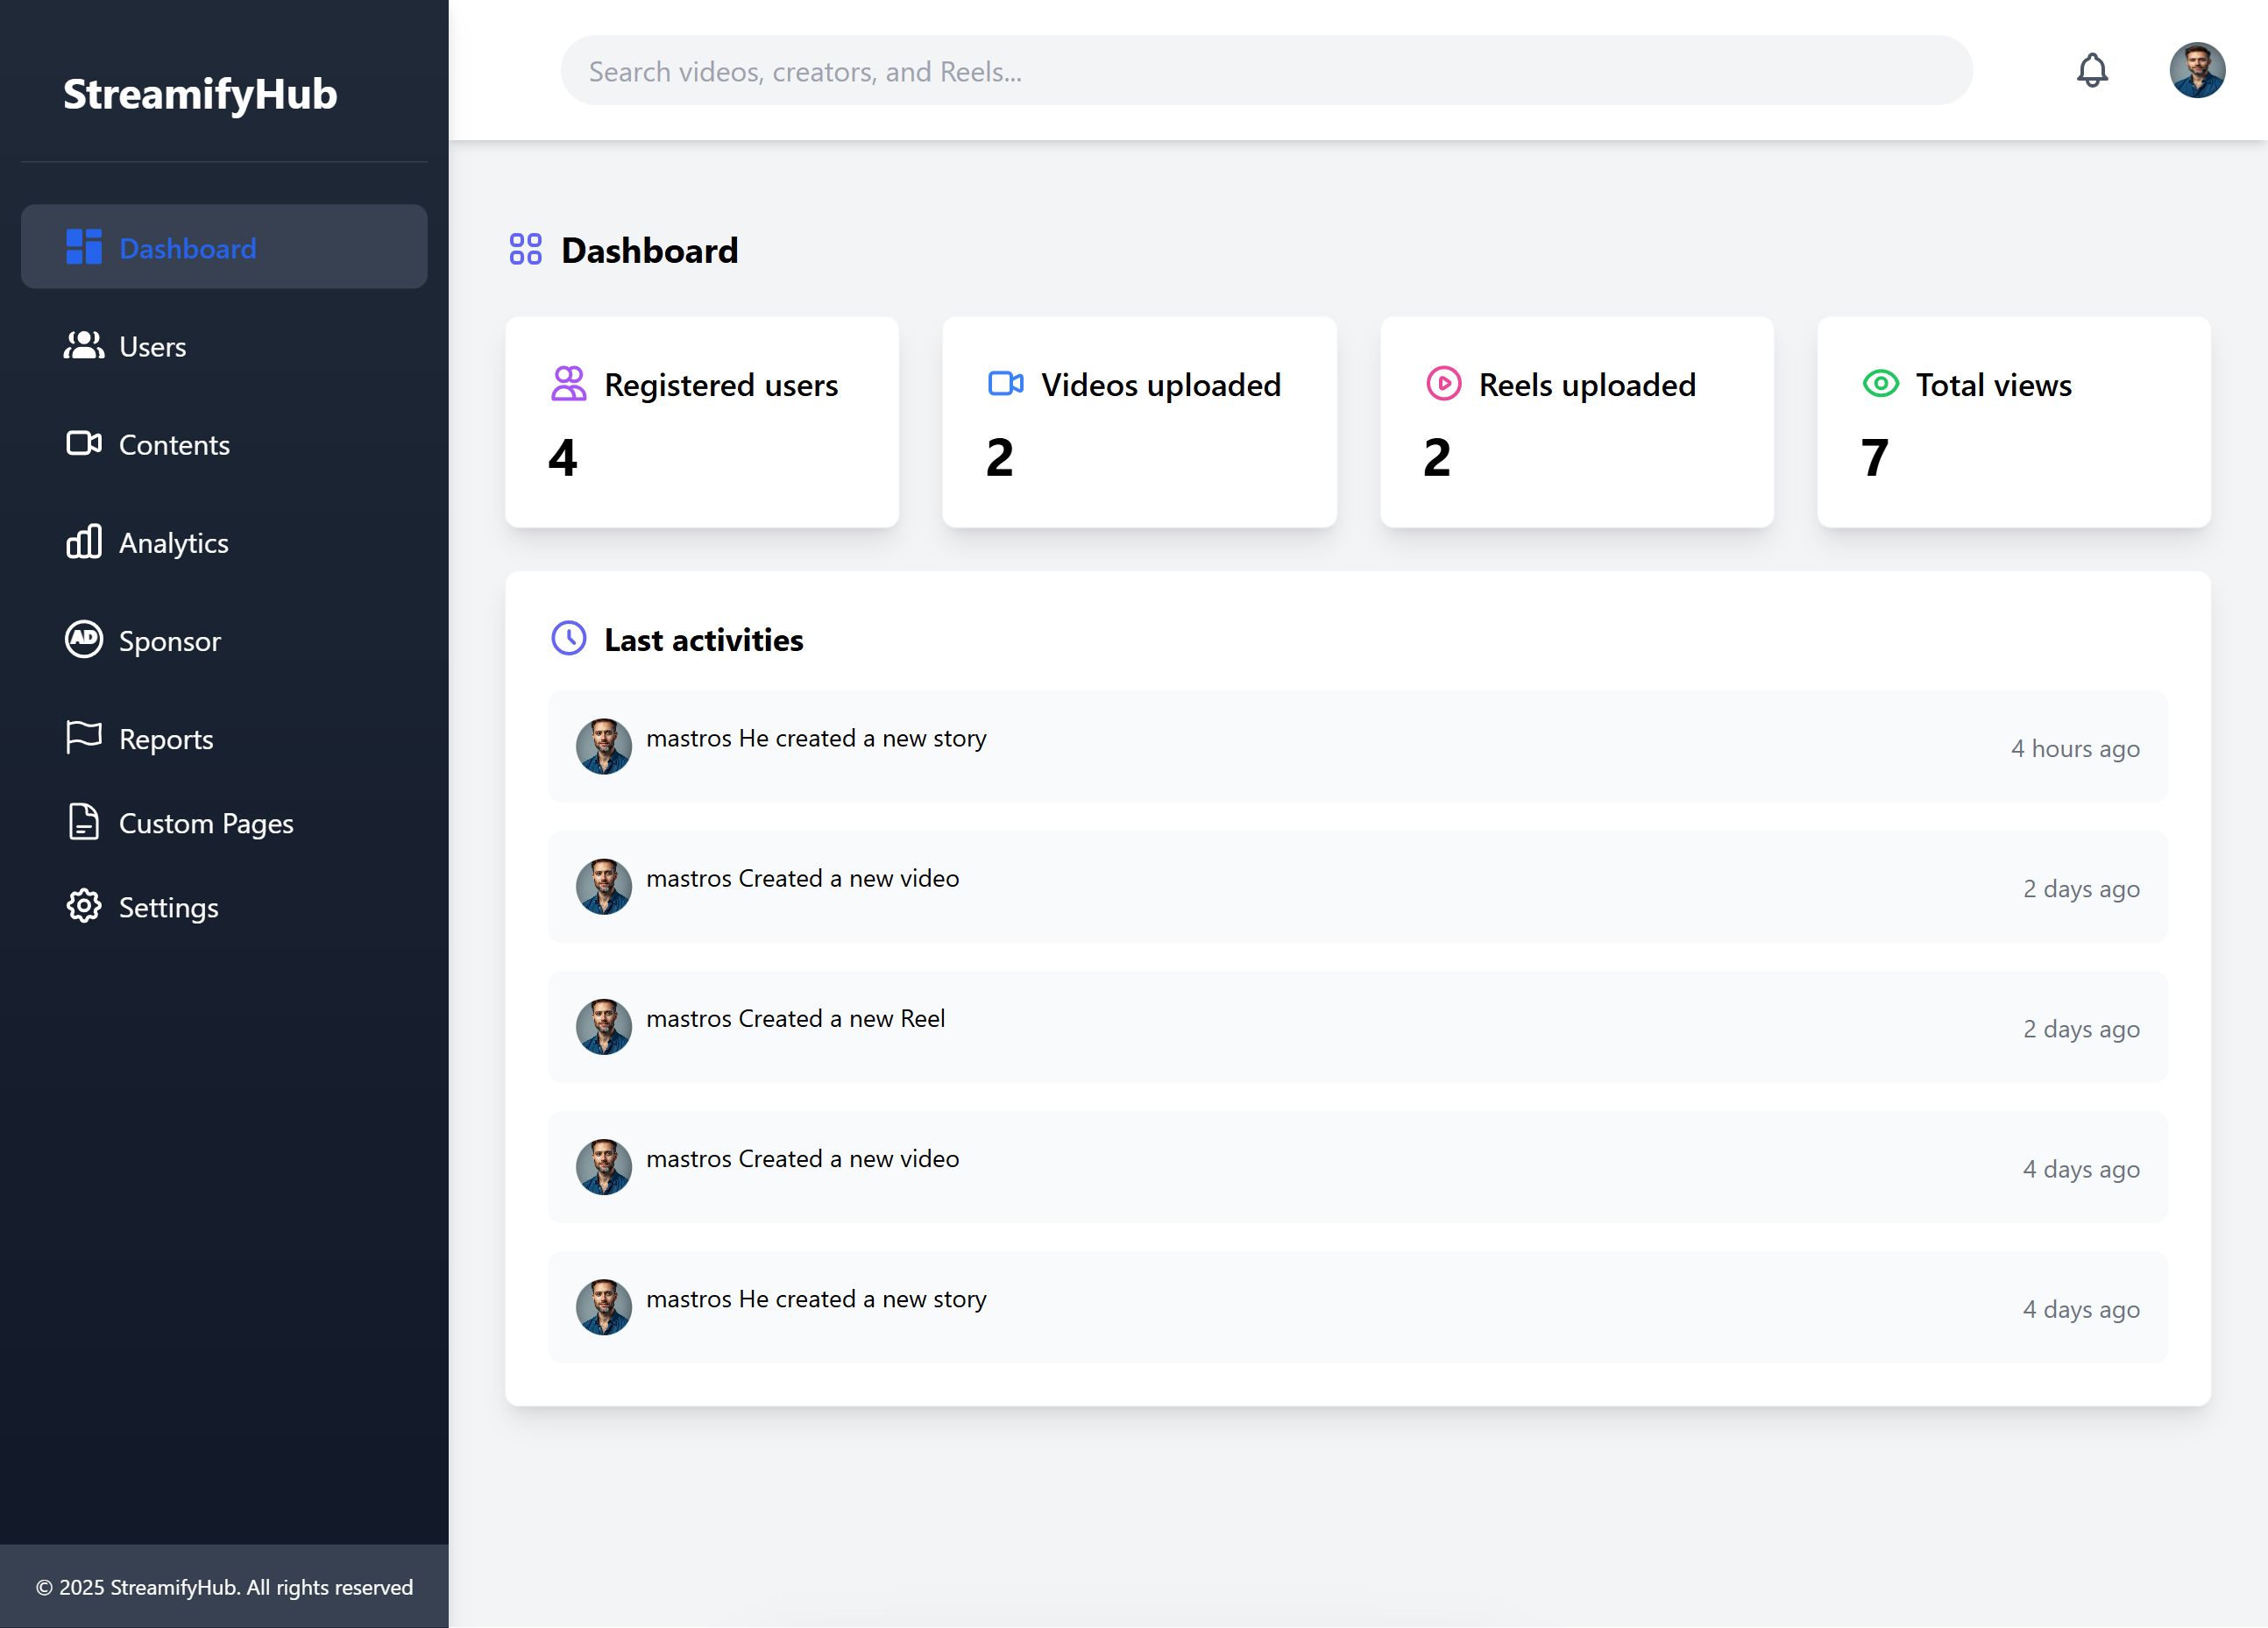Viewport: 2268px width, 1628px height.
Task: Click the Dashboard grid icon in sidebar
Action: [x=84, y=247]
